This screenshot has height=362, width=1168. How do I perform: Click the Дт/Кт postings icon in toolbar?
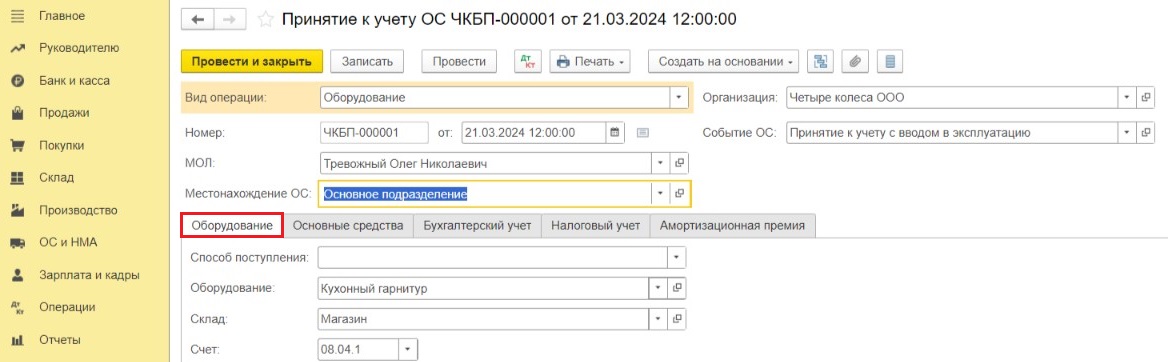(x=528, y=62)
